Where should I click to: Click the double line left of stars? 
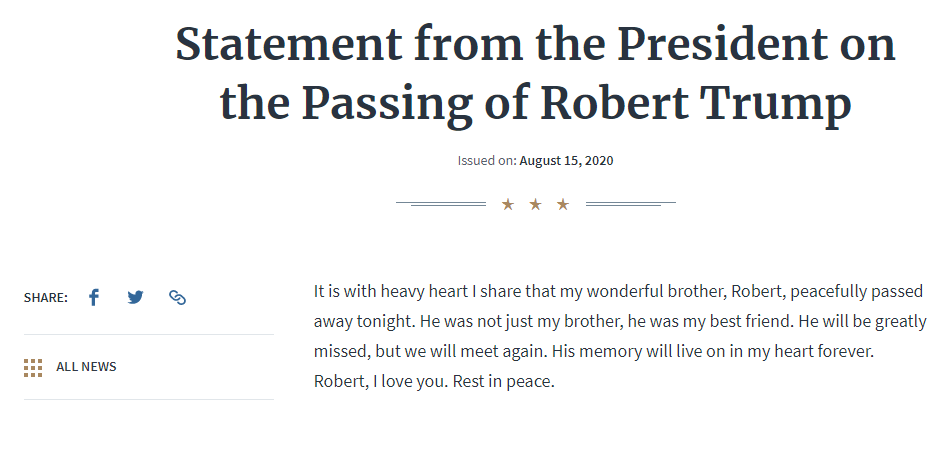[441, 204]
